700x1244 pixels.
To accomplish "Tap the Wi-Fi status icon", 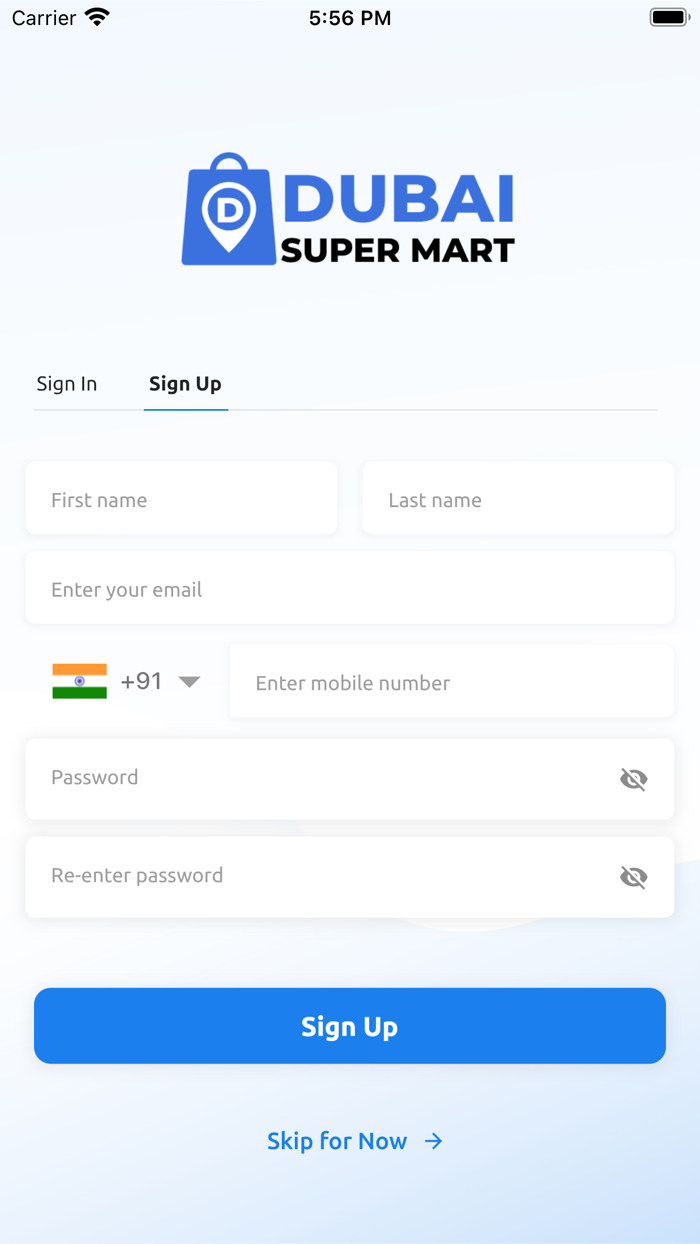I will tap(97, 17).
